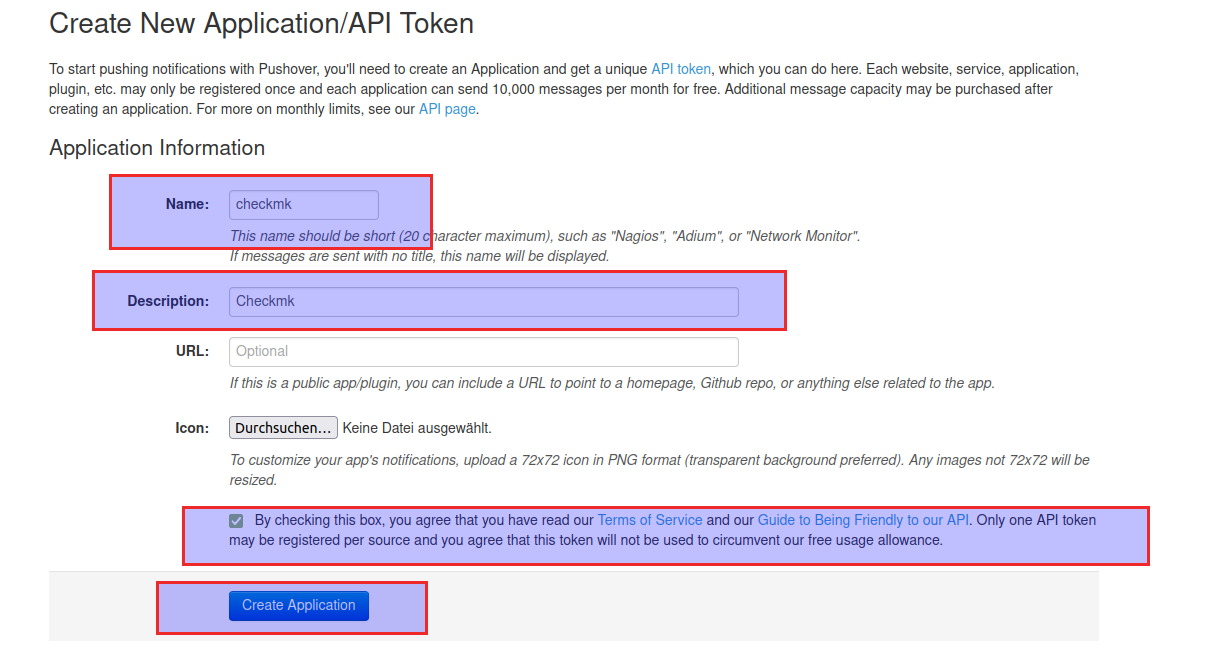Click the optional URL input field
The image size is (1217, 666).
point(484,352)
